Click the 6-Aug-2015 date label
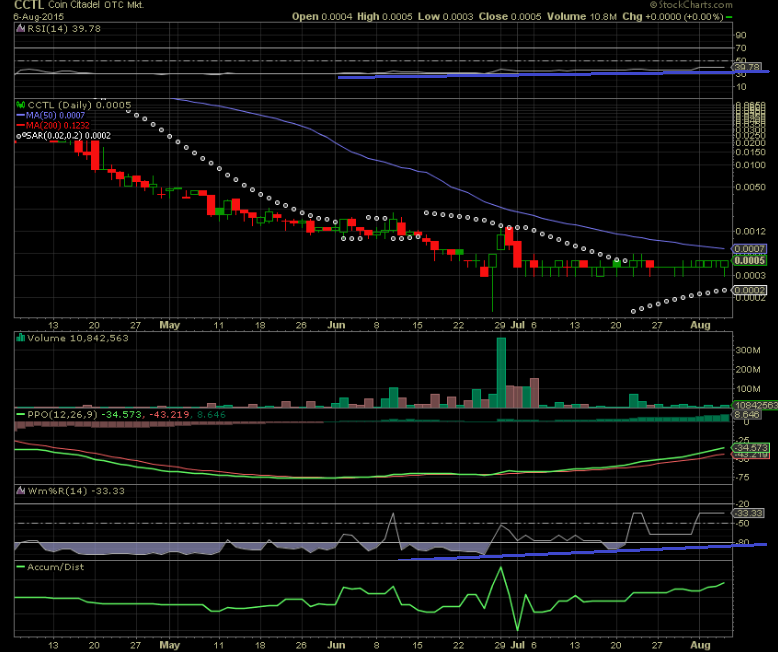Screen dimensions: 778x652 (x=38, y=16)
